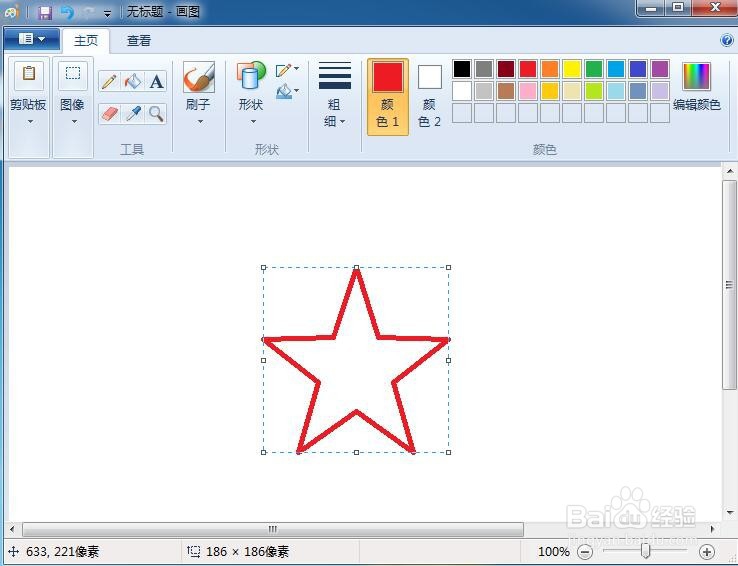Click the bottom-right selection corner handle
The image size is (738, 566).
tap(449, 452)
